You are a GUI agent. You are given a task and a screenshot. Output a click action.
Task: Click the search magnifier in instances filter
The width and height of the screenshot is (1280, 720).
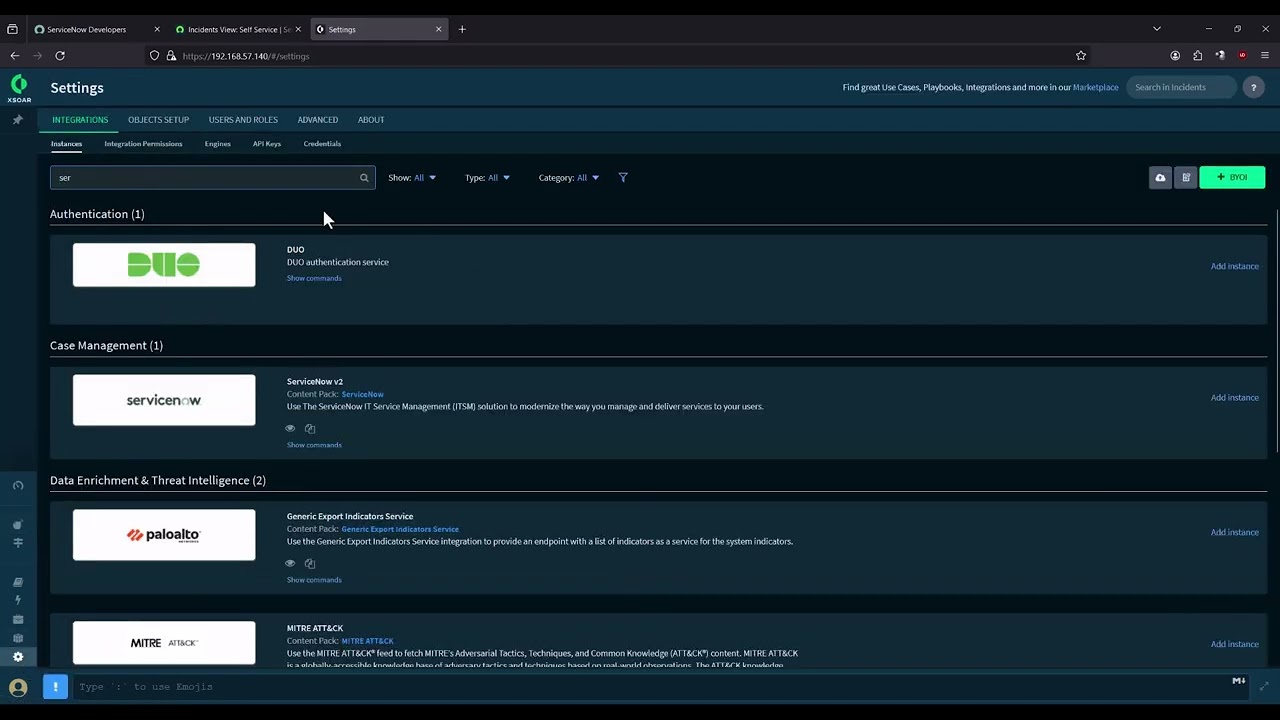tap(364, 178)
